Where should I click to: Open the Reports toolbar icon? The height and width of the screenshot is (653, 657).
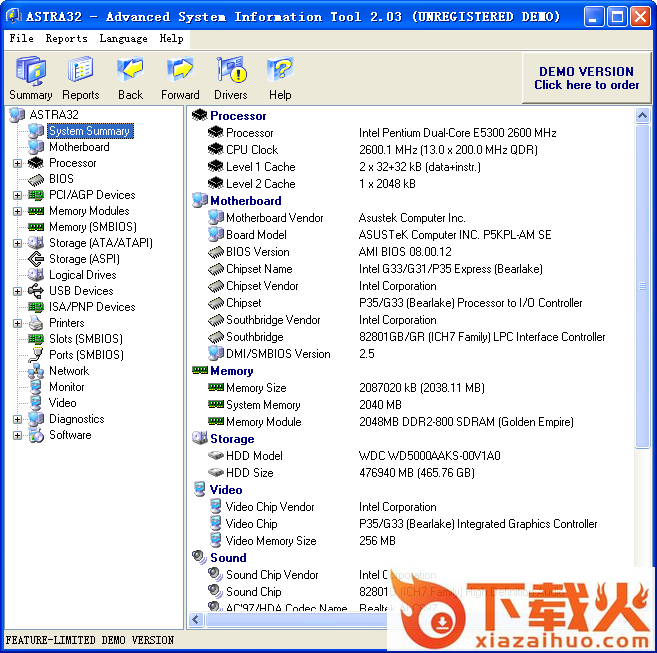[x=80, y=70]
